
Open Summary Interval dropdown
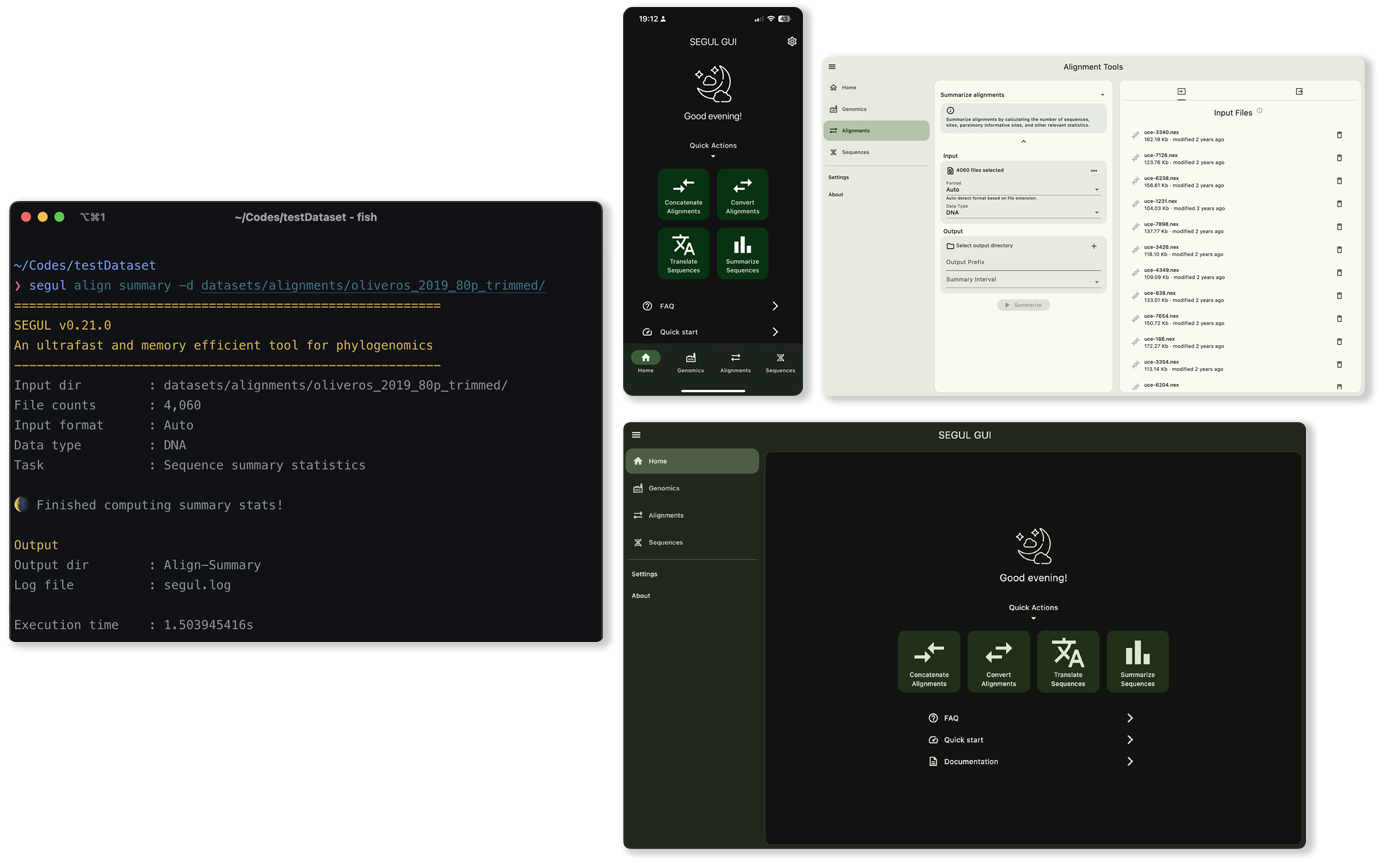(x=1023, y=280)
